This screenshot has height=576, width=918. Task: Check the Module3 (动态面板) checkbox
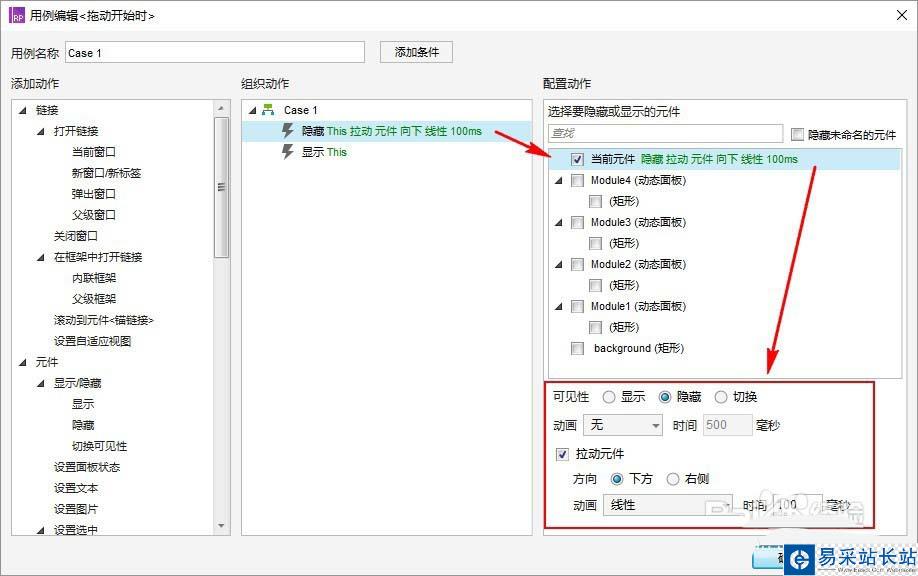[x=577, y=222]
